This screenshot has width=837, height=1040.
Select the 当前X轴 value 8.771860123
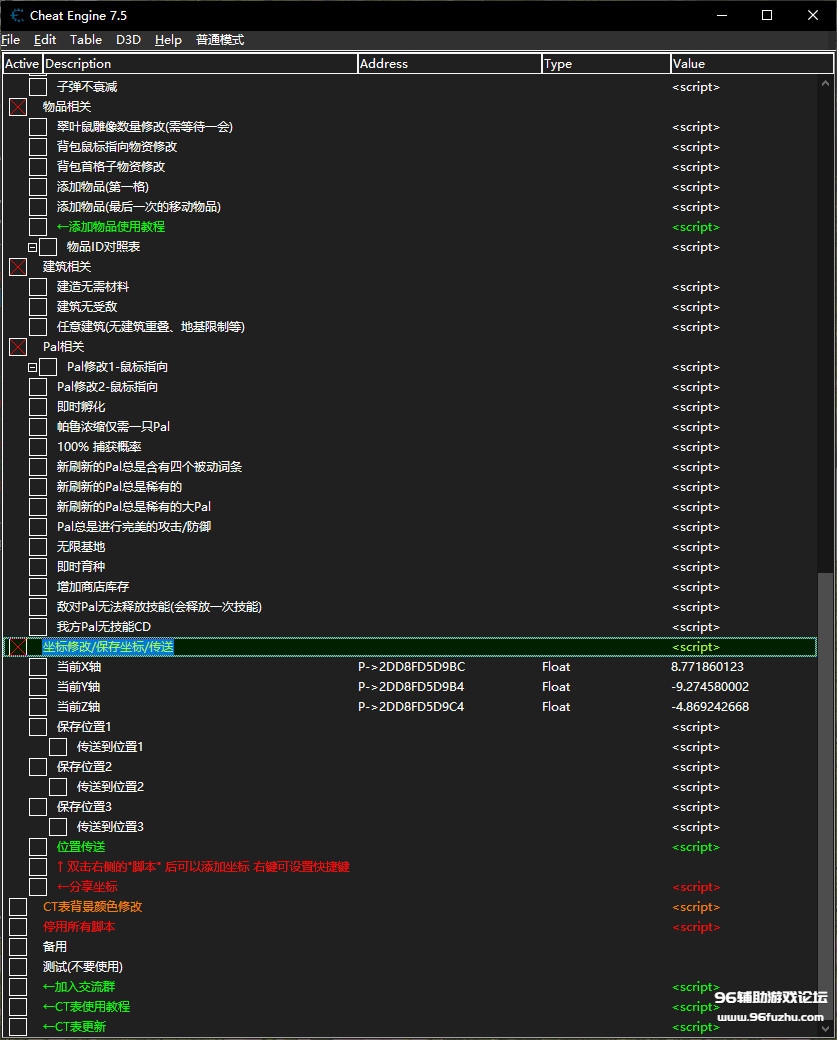click(707, 667)
